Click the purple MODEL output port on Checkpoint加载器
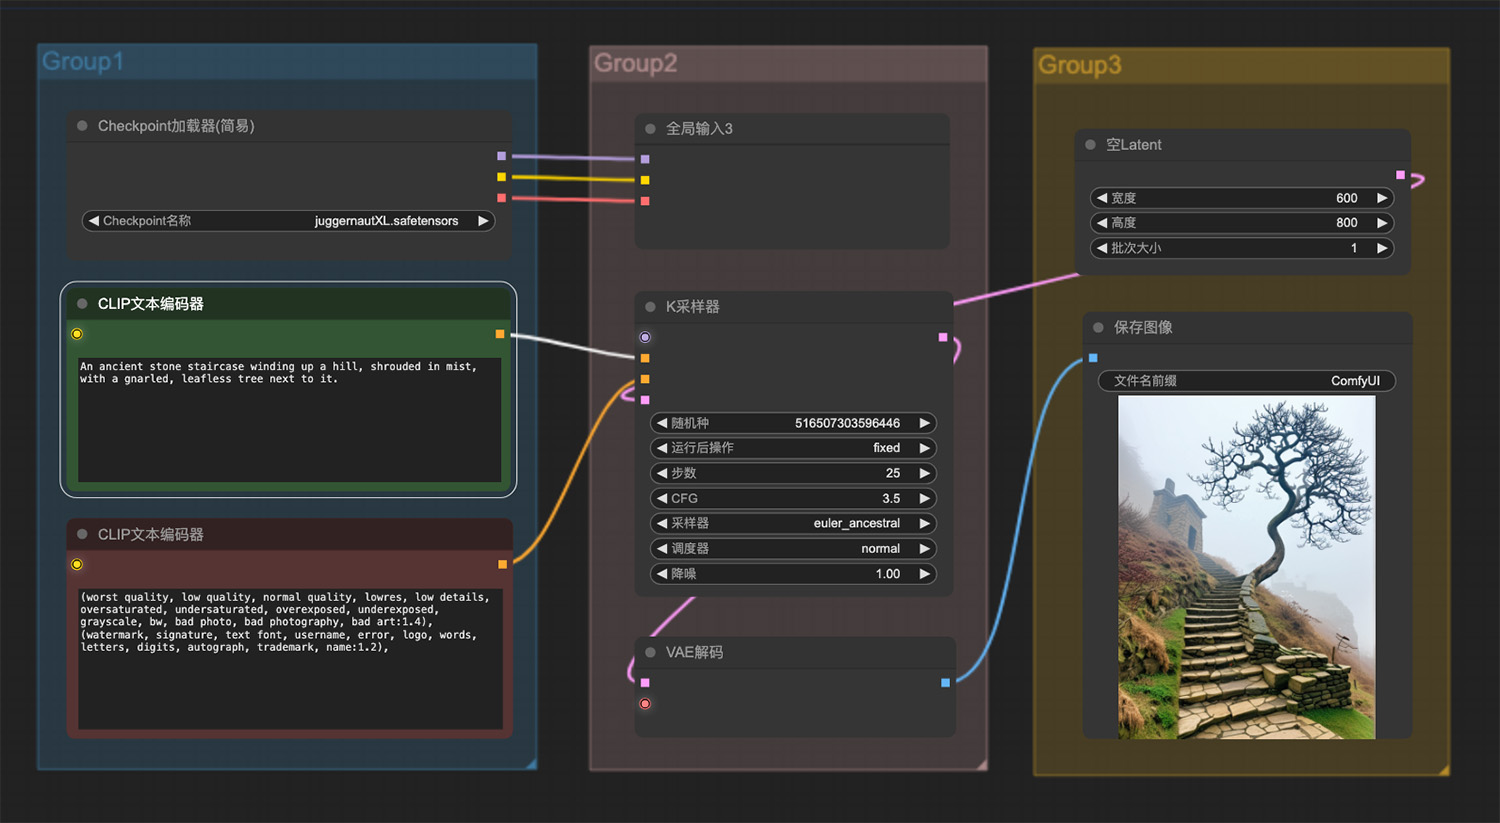The image size is (1500, 823). click(501, 156)
